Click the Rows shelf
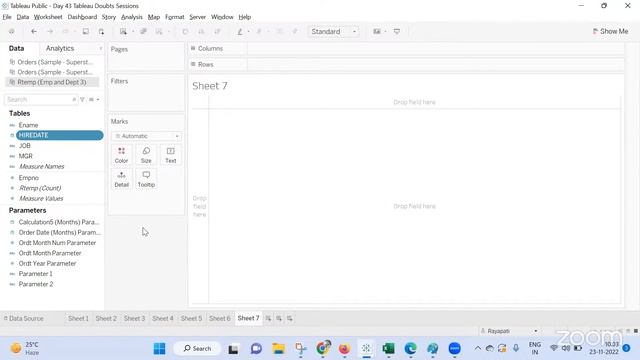640x360 pixels. 407,64
